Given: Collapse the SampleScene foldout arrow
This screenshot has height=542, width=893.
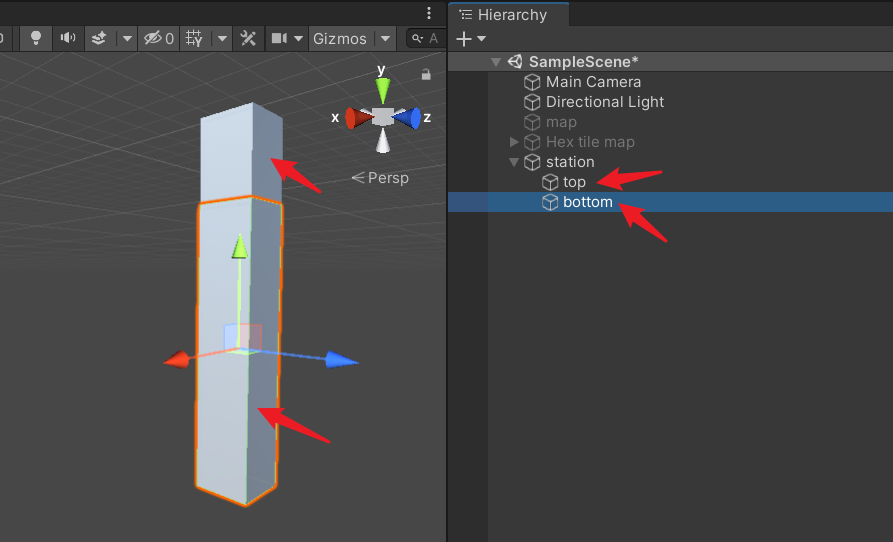Looking at the screenshot, I should pos(496,61).
